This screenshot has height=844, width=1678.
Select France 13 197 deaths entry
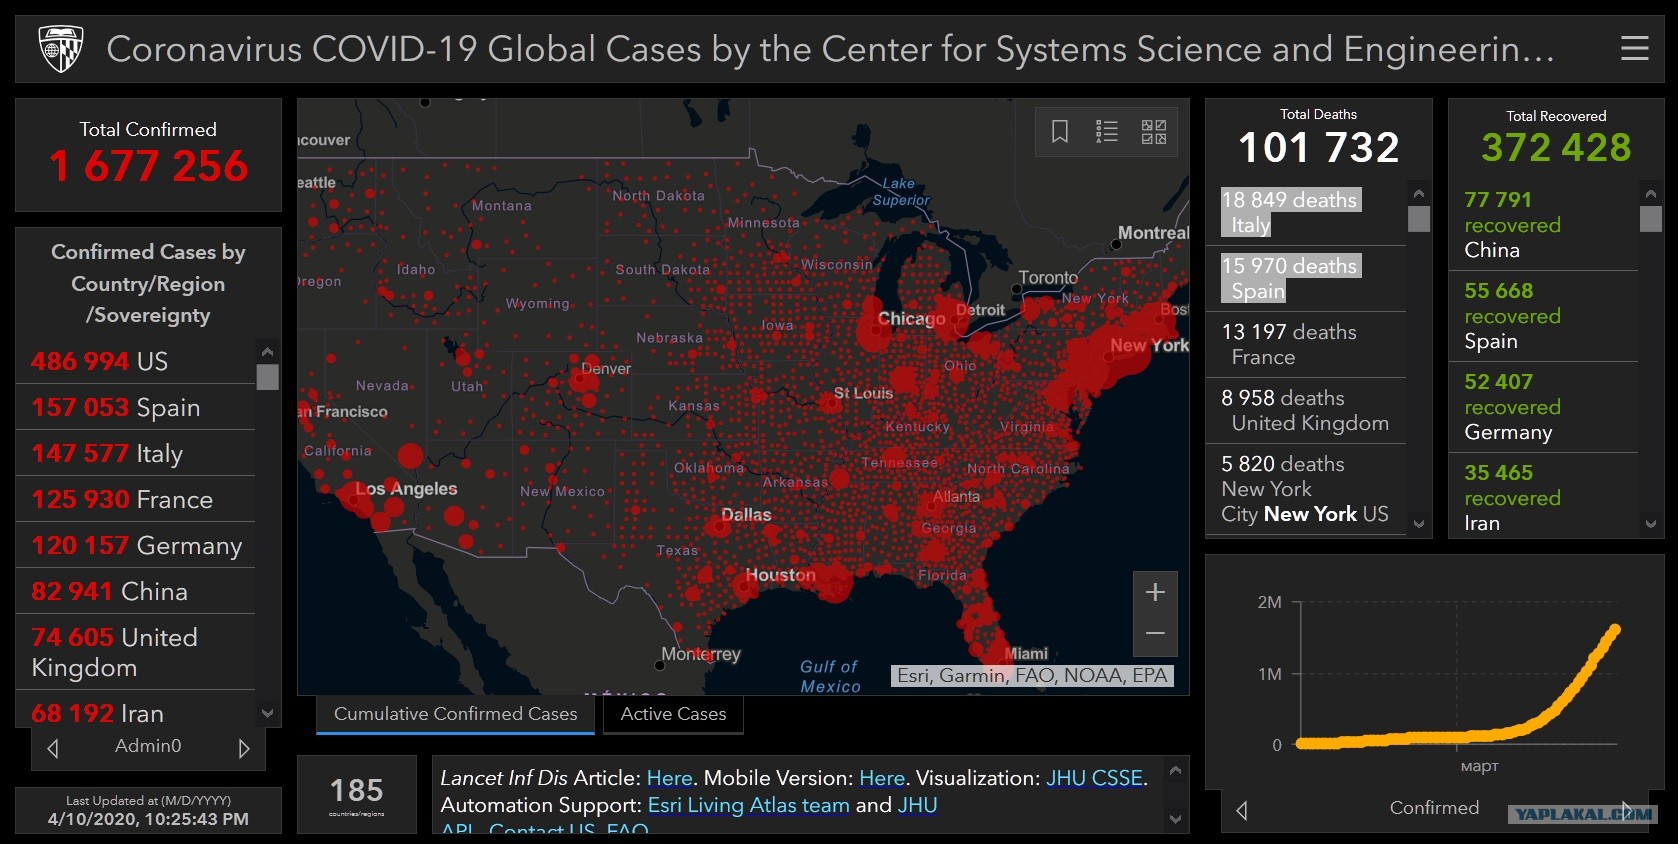click(1305, 344)
